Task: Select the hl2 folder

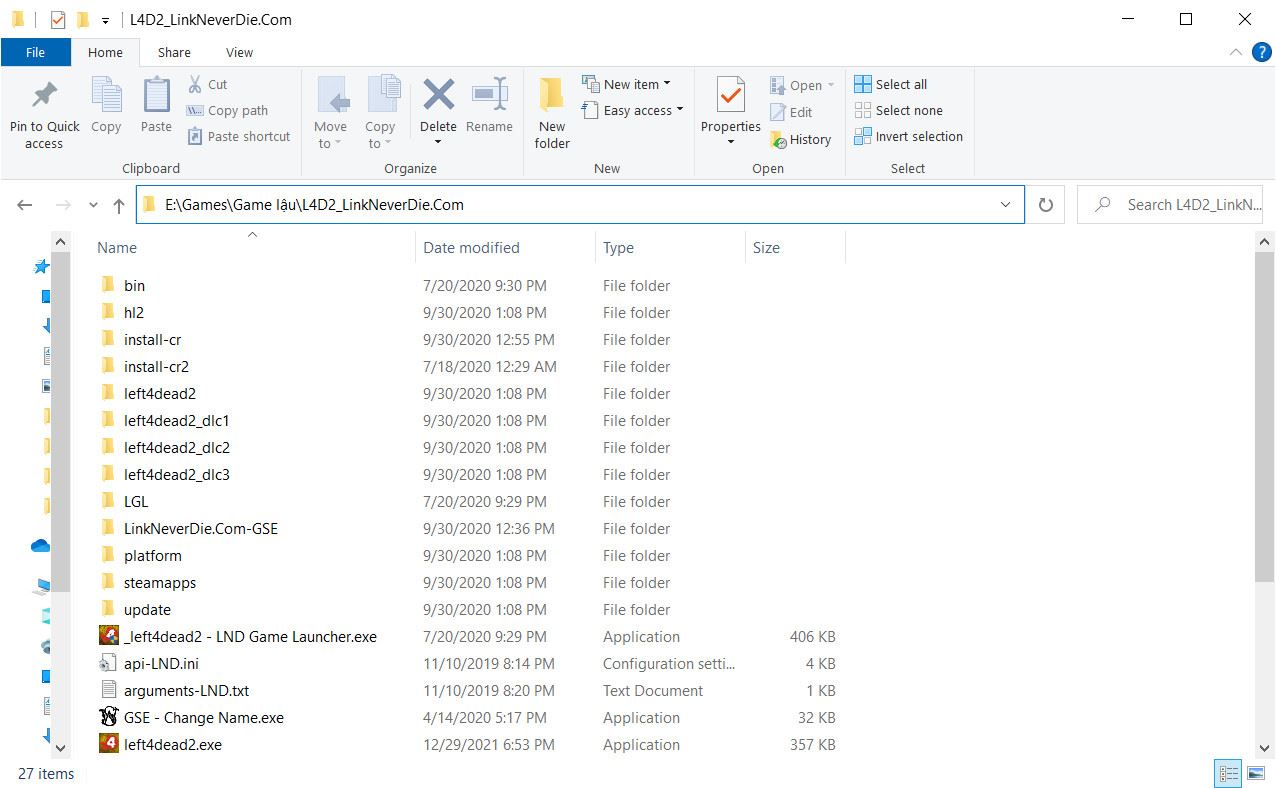Action: tap(123, 312)
